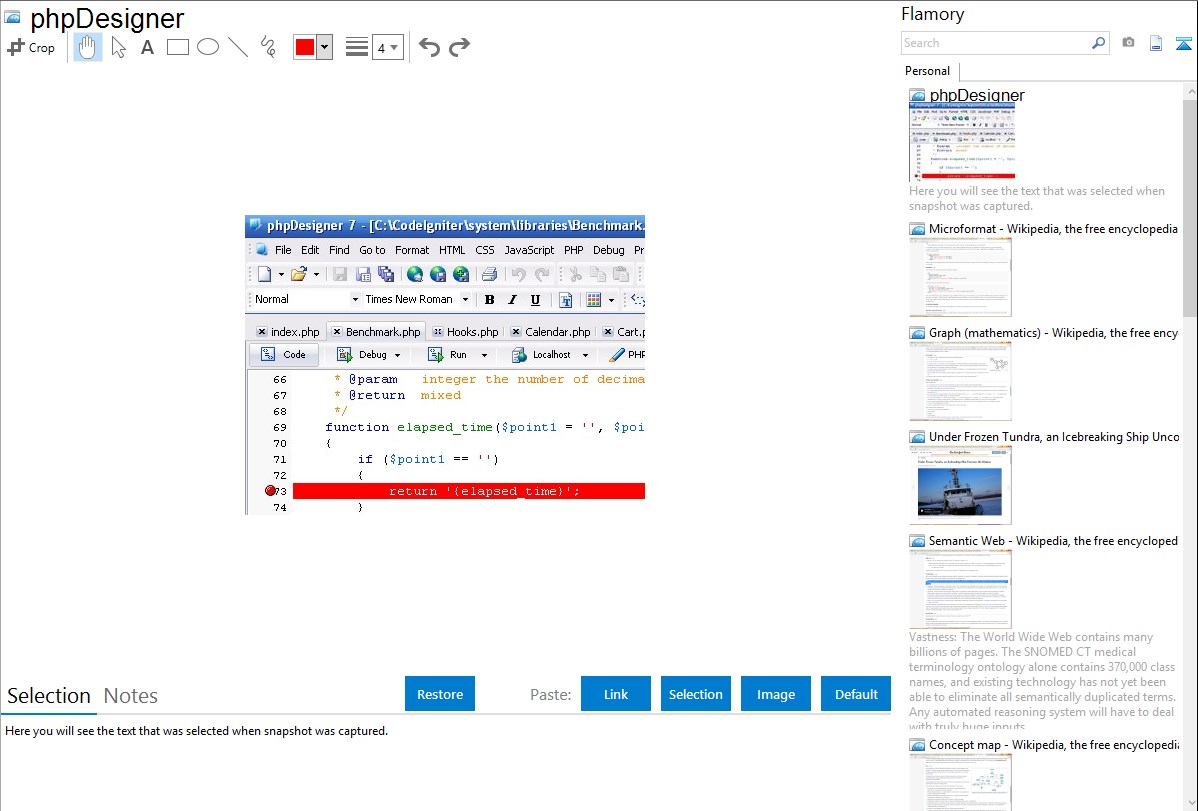
Task: Click insert table grid icon in capture
Action: [594, 300]
